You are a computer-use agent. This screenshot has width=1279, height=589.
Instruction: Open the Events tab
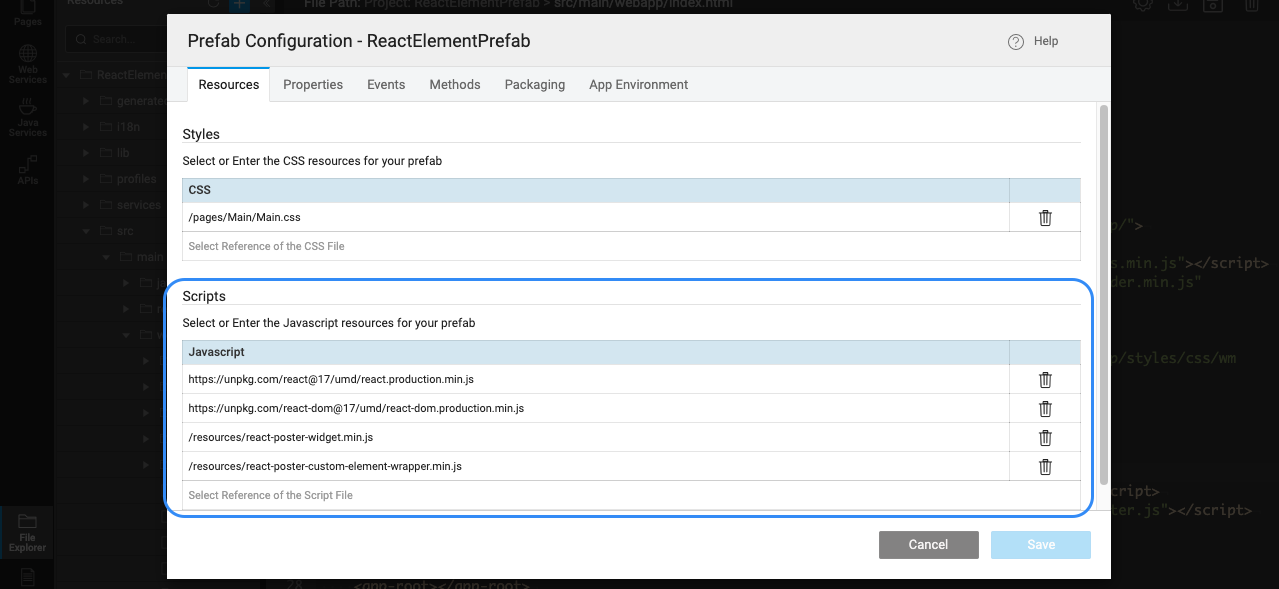pyautogui.click(x=386, y=85)
